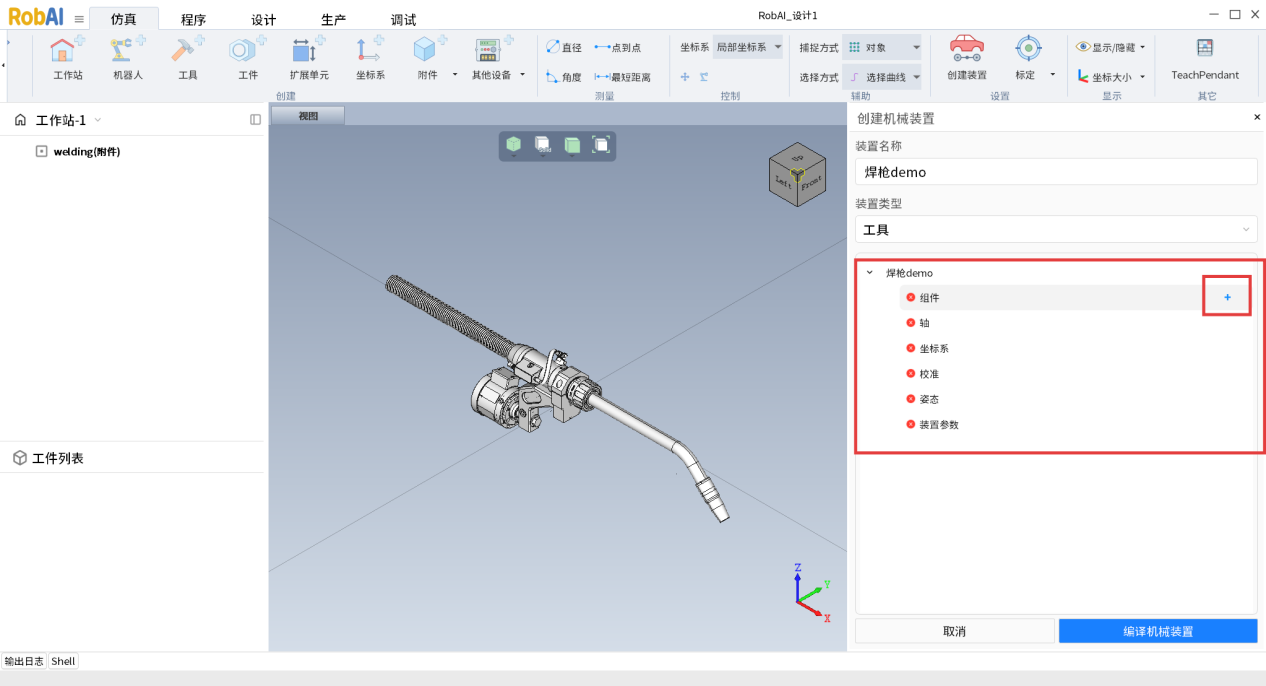
Task: Click the 扩展单元 extension unit icon
Action: coord(308,50)
